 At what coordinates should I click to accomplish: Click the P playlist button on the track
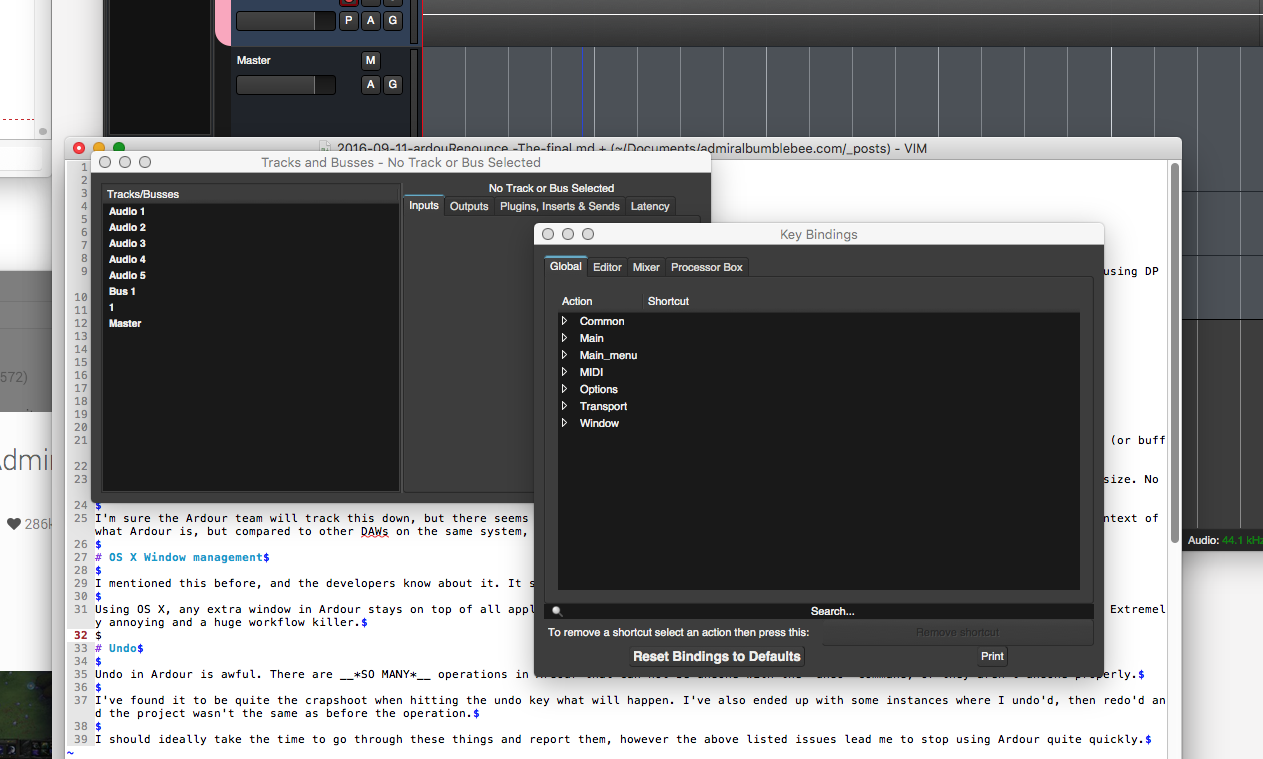pyautogui.click(x=349, y=21)
